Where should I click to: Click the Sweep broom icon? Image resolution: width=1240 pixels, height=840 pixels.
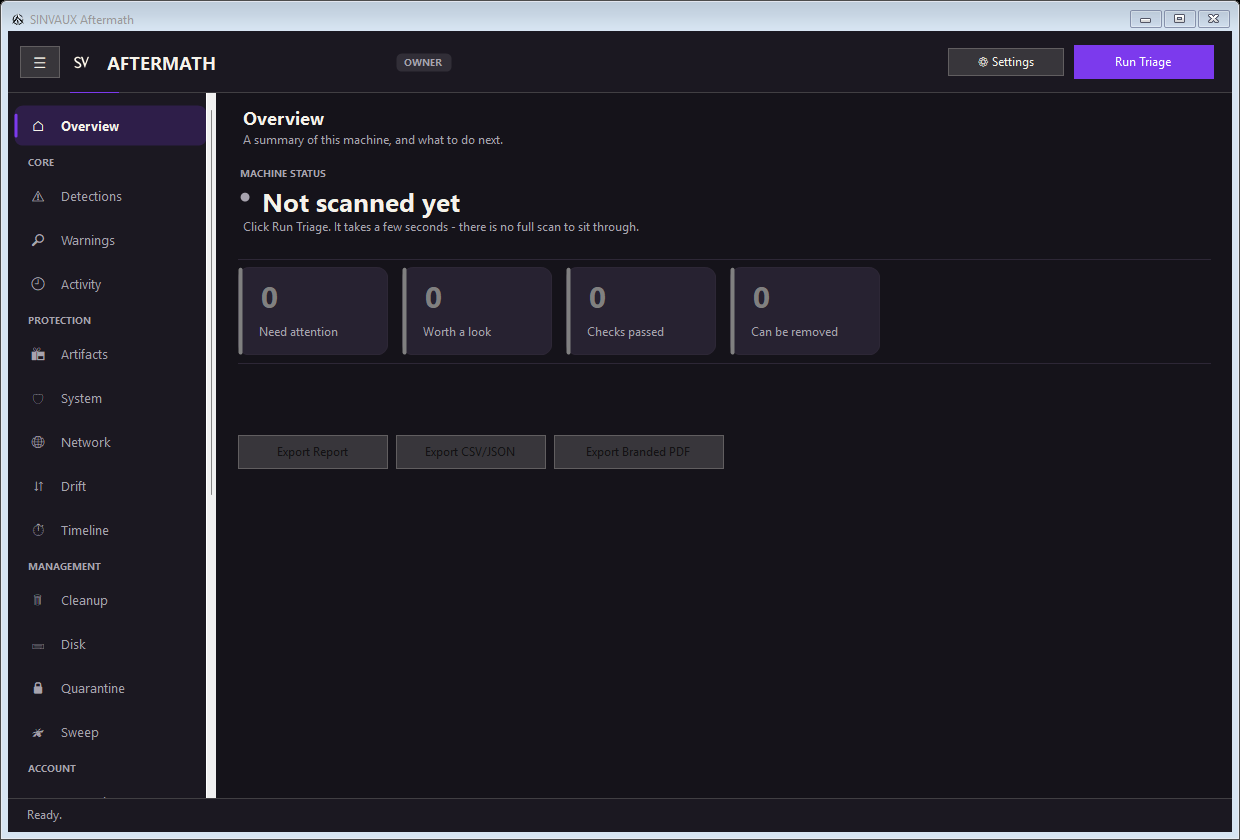(x=38, y=732)
